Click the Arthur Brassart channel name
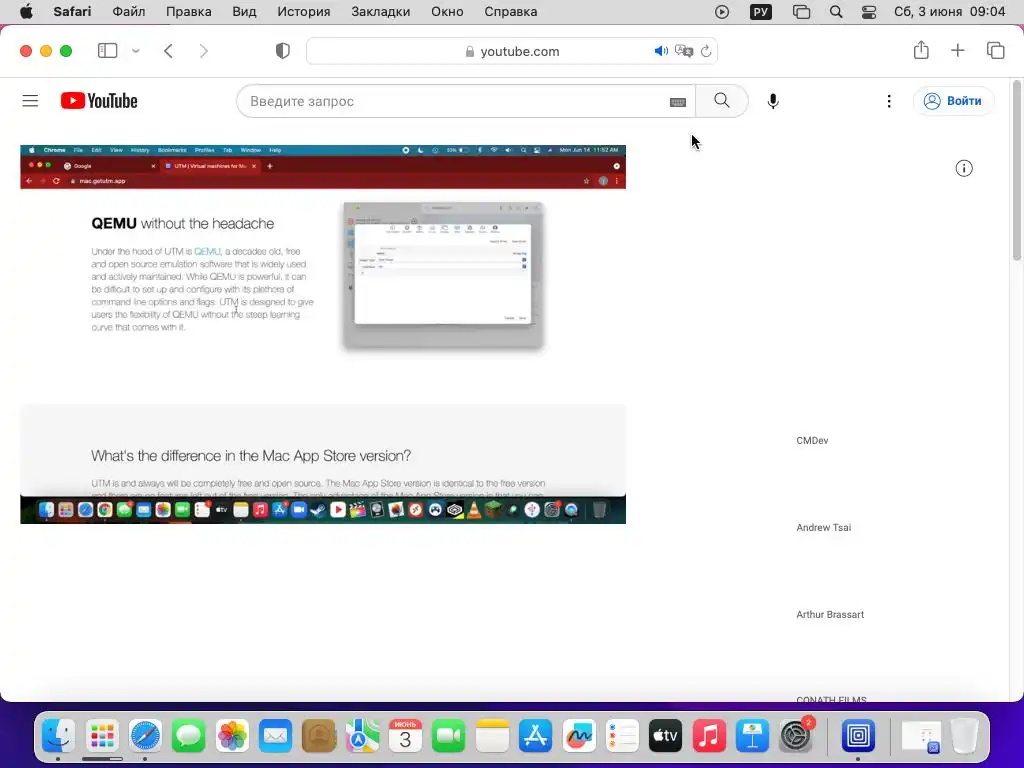 click(x=830, y=614)
